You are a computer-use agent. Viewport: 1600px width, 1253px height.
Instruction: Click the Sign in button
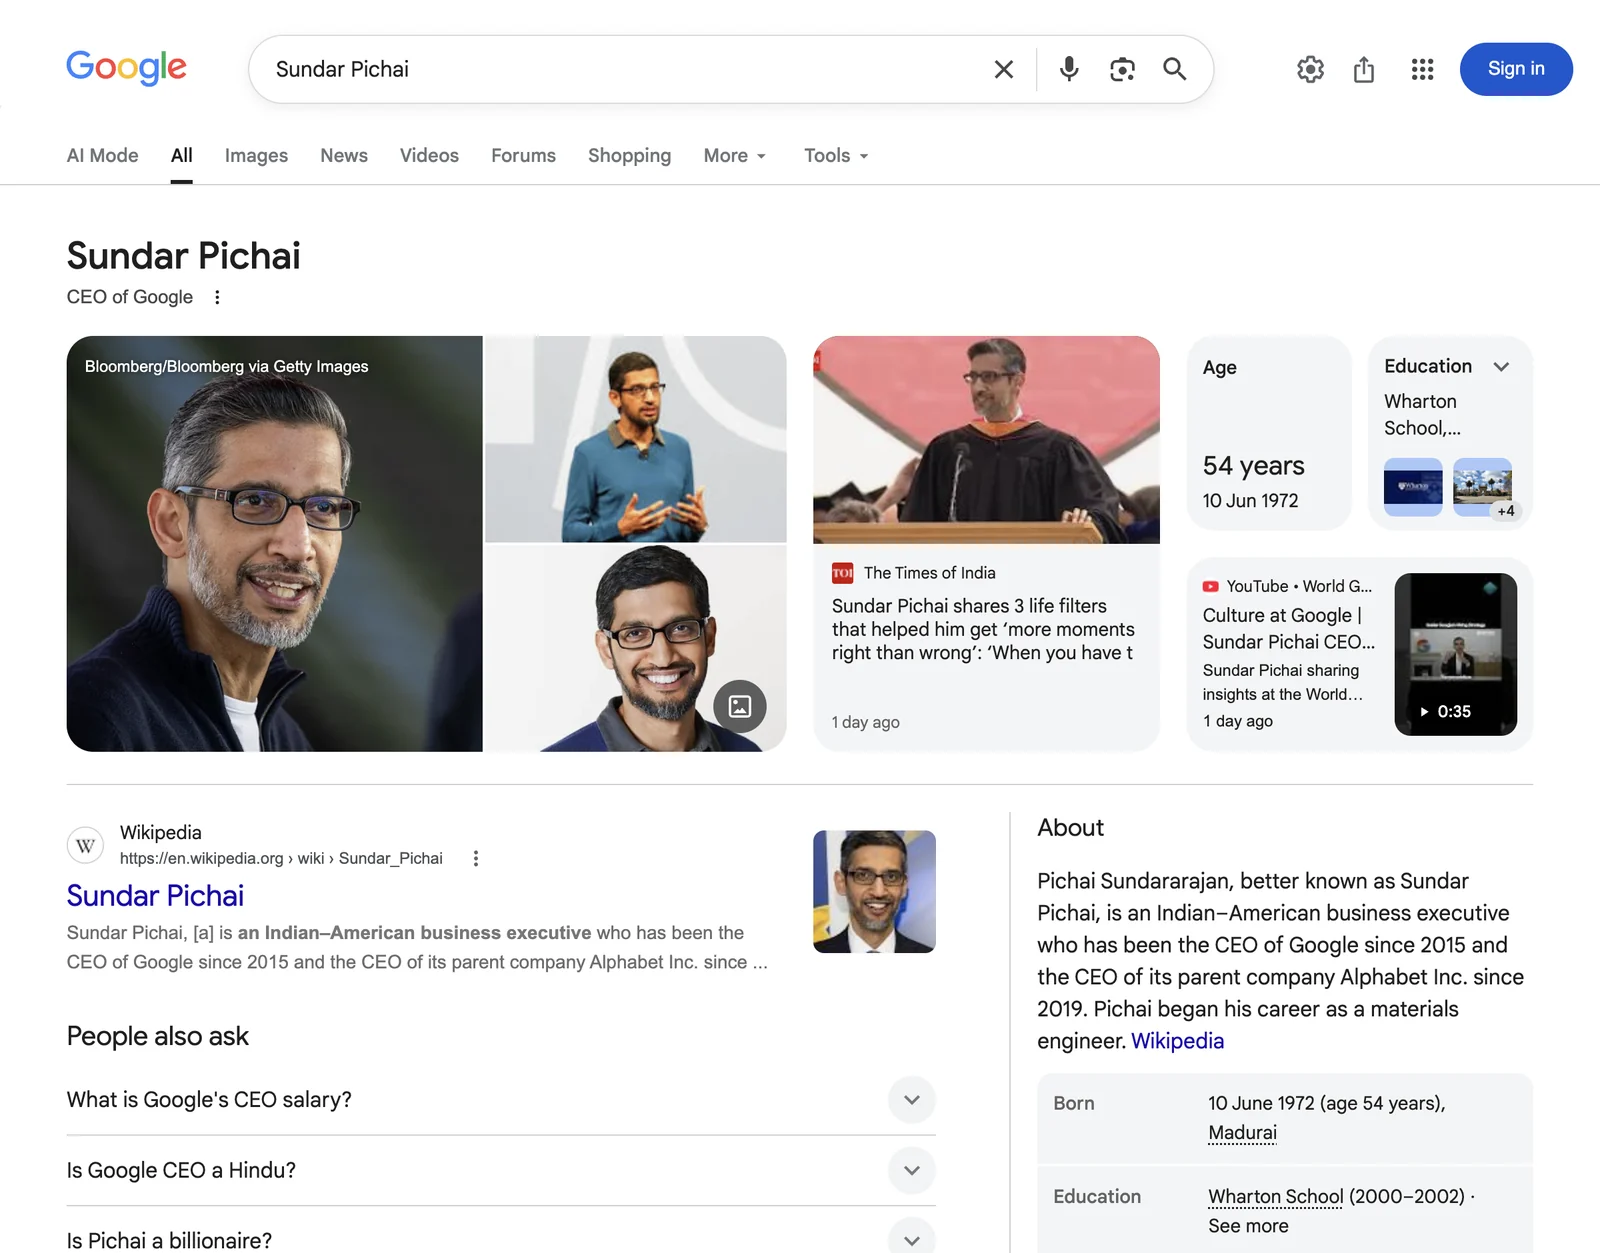(x=1516, y=69)
